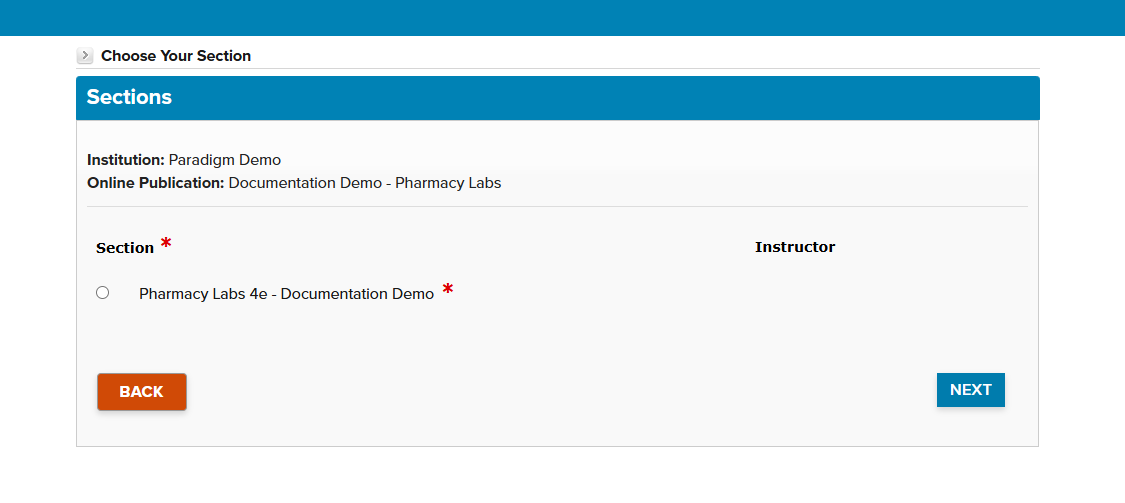Click the Instructor column header
Screen dimensions: 1125x503
[x=795, y=247]
